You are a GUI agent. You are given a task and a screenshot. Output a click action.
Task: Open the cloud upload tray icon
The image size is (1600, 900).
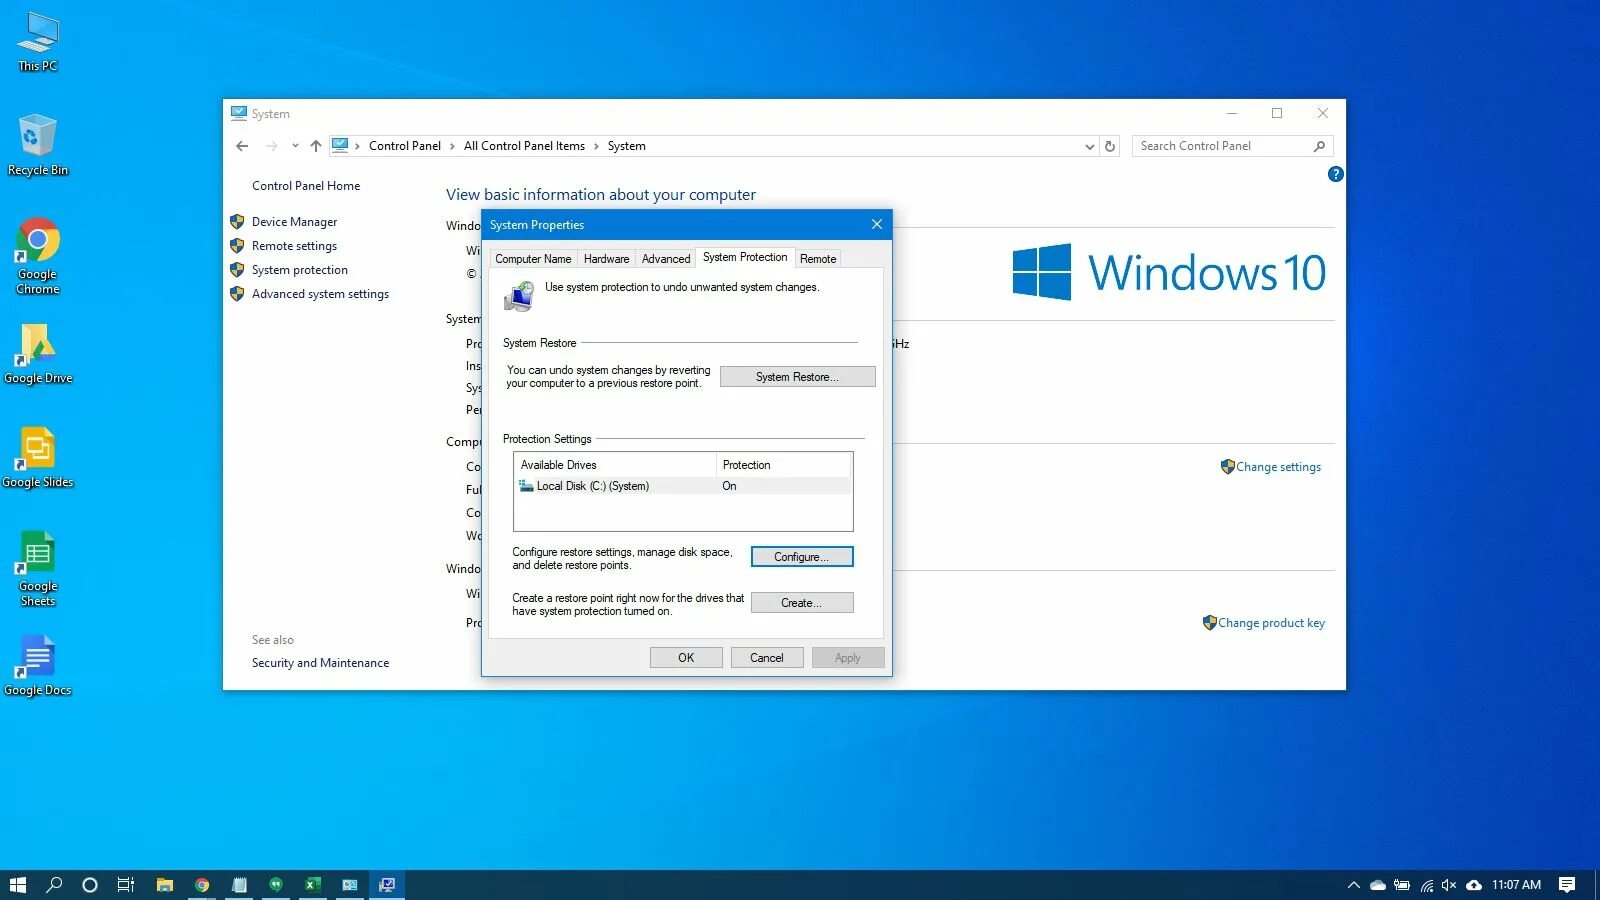click(x=1474, y=885)
